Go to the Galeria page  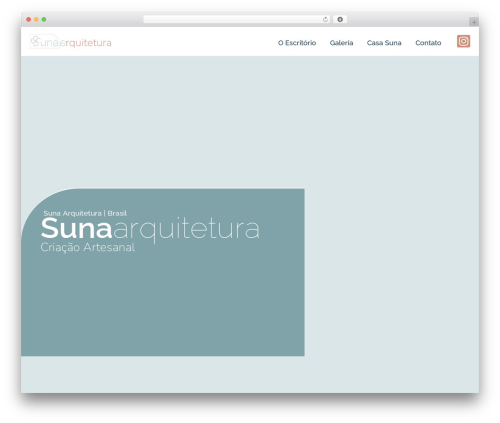click(341, 43)
